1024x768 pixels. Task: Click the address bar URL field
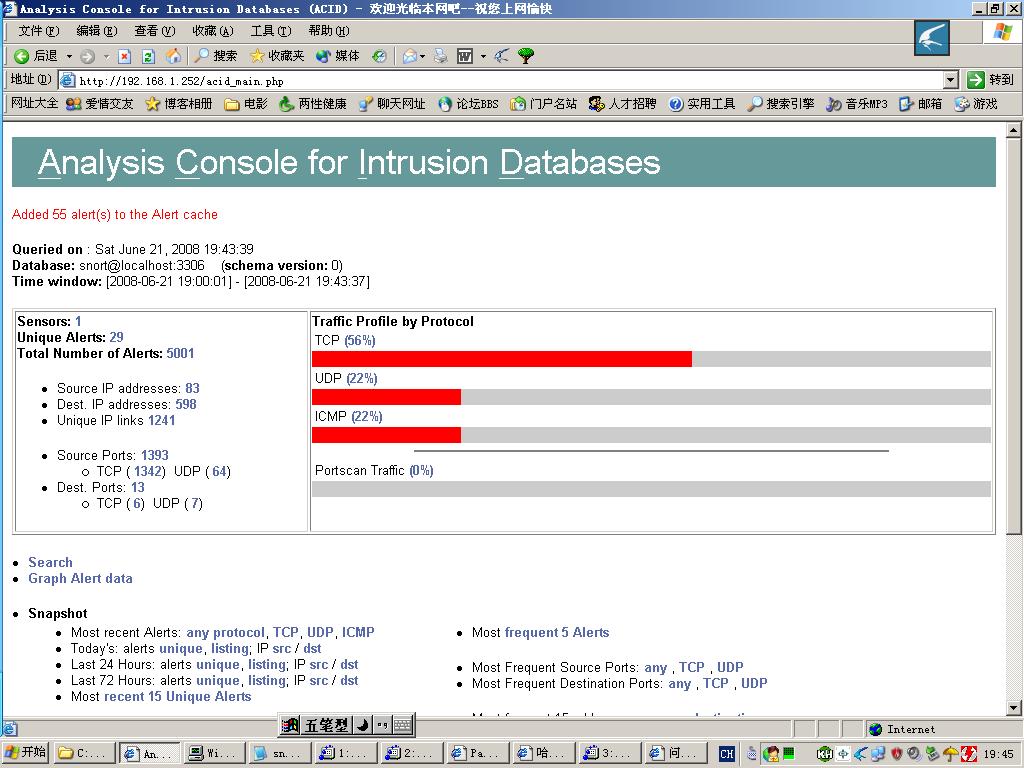pyautogui.click(x=502, y=80)
